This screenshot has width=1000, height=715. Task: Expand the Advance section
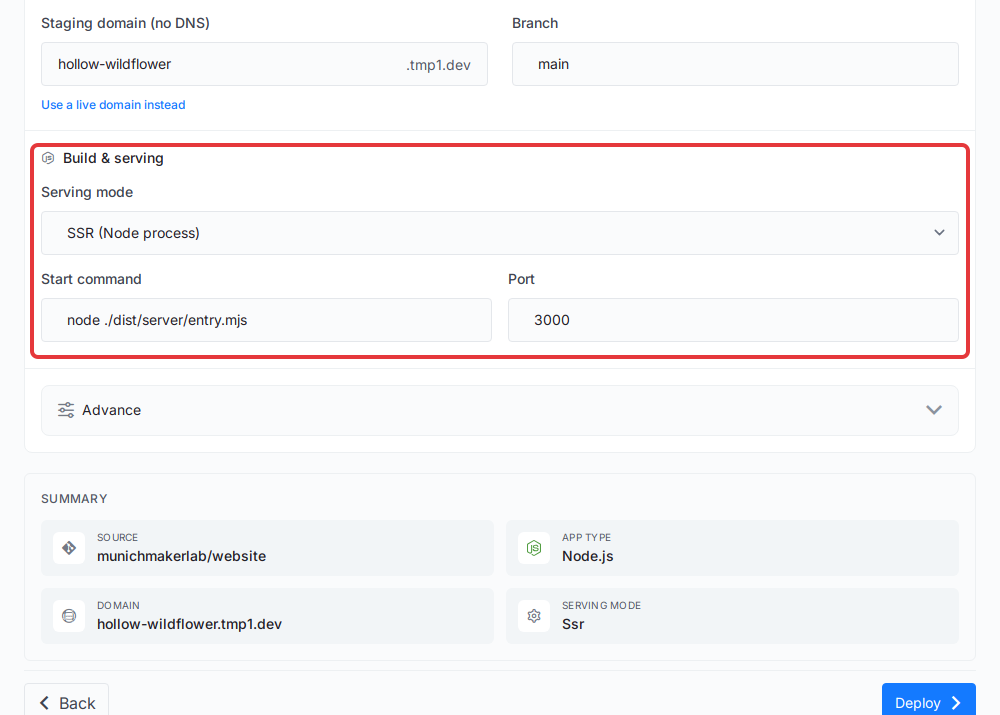pos(499,410)
